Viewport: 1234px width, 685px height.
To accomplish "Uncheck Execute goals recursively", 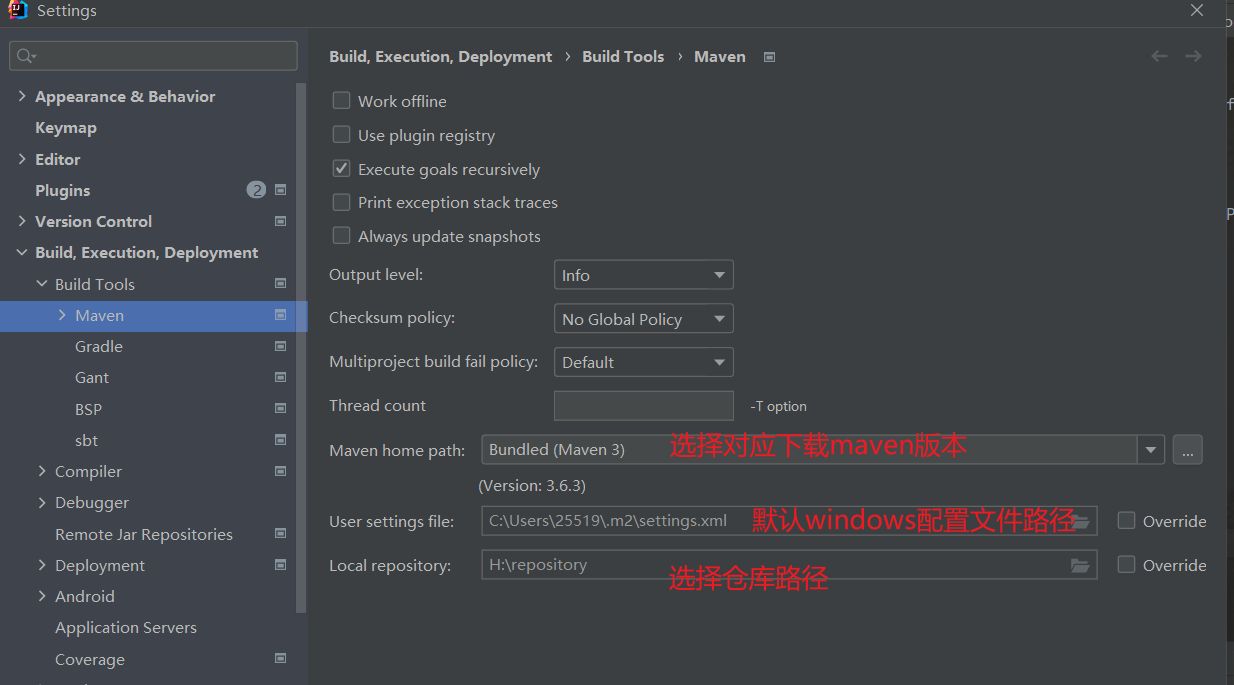I will pos(341,169).
